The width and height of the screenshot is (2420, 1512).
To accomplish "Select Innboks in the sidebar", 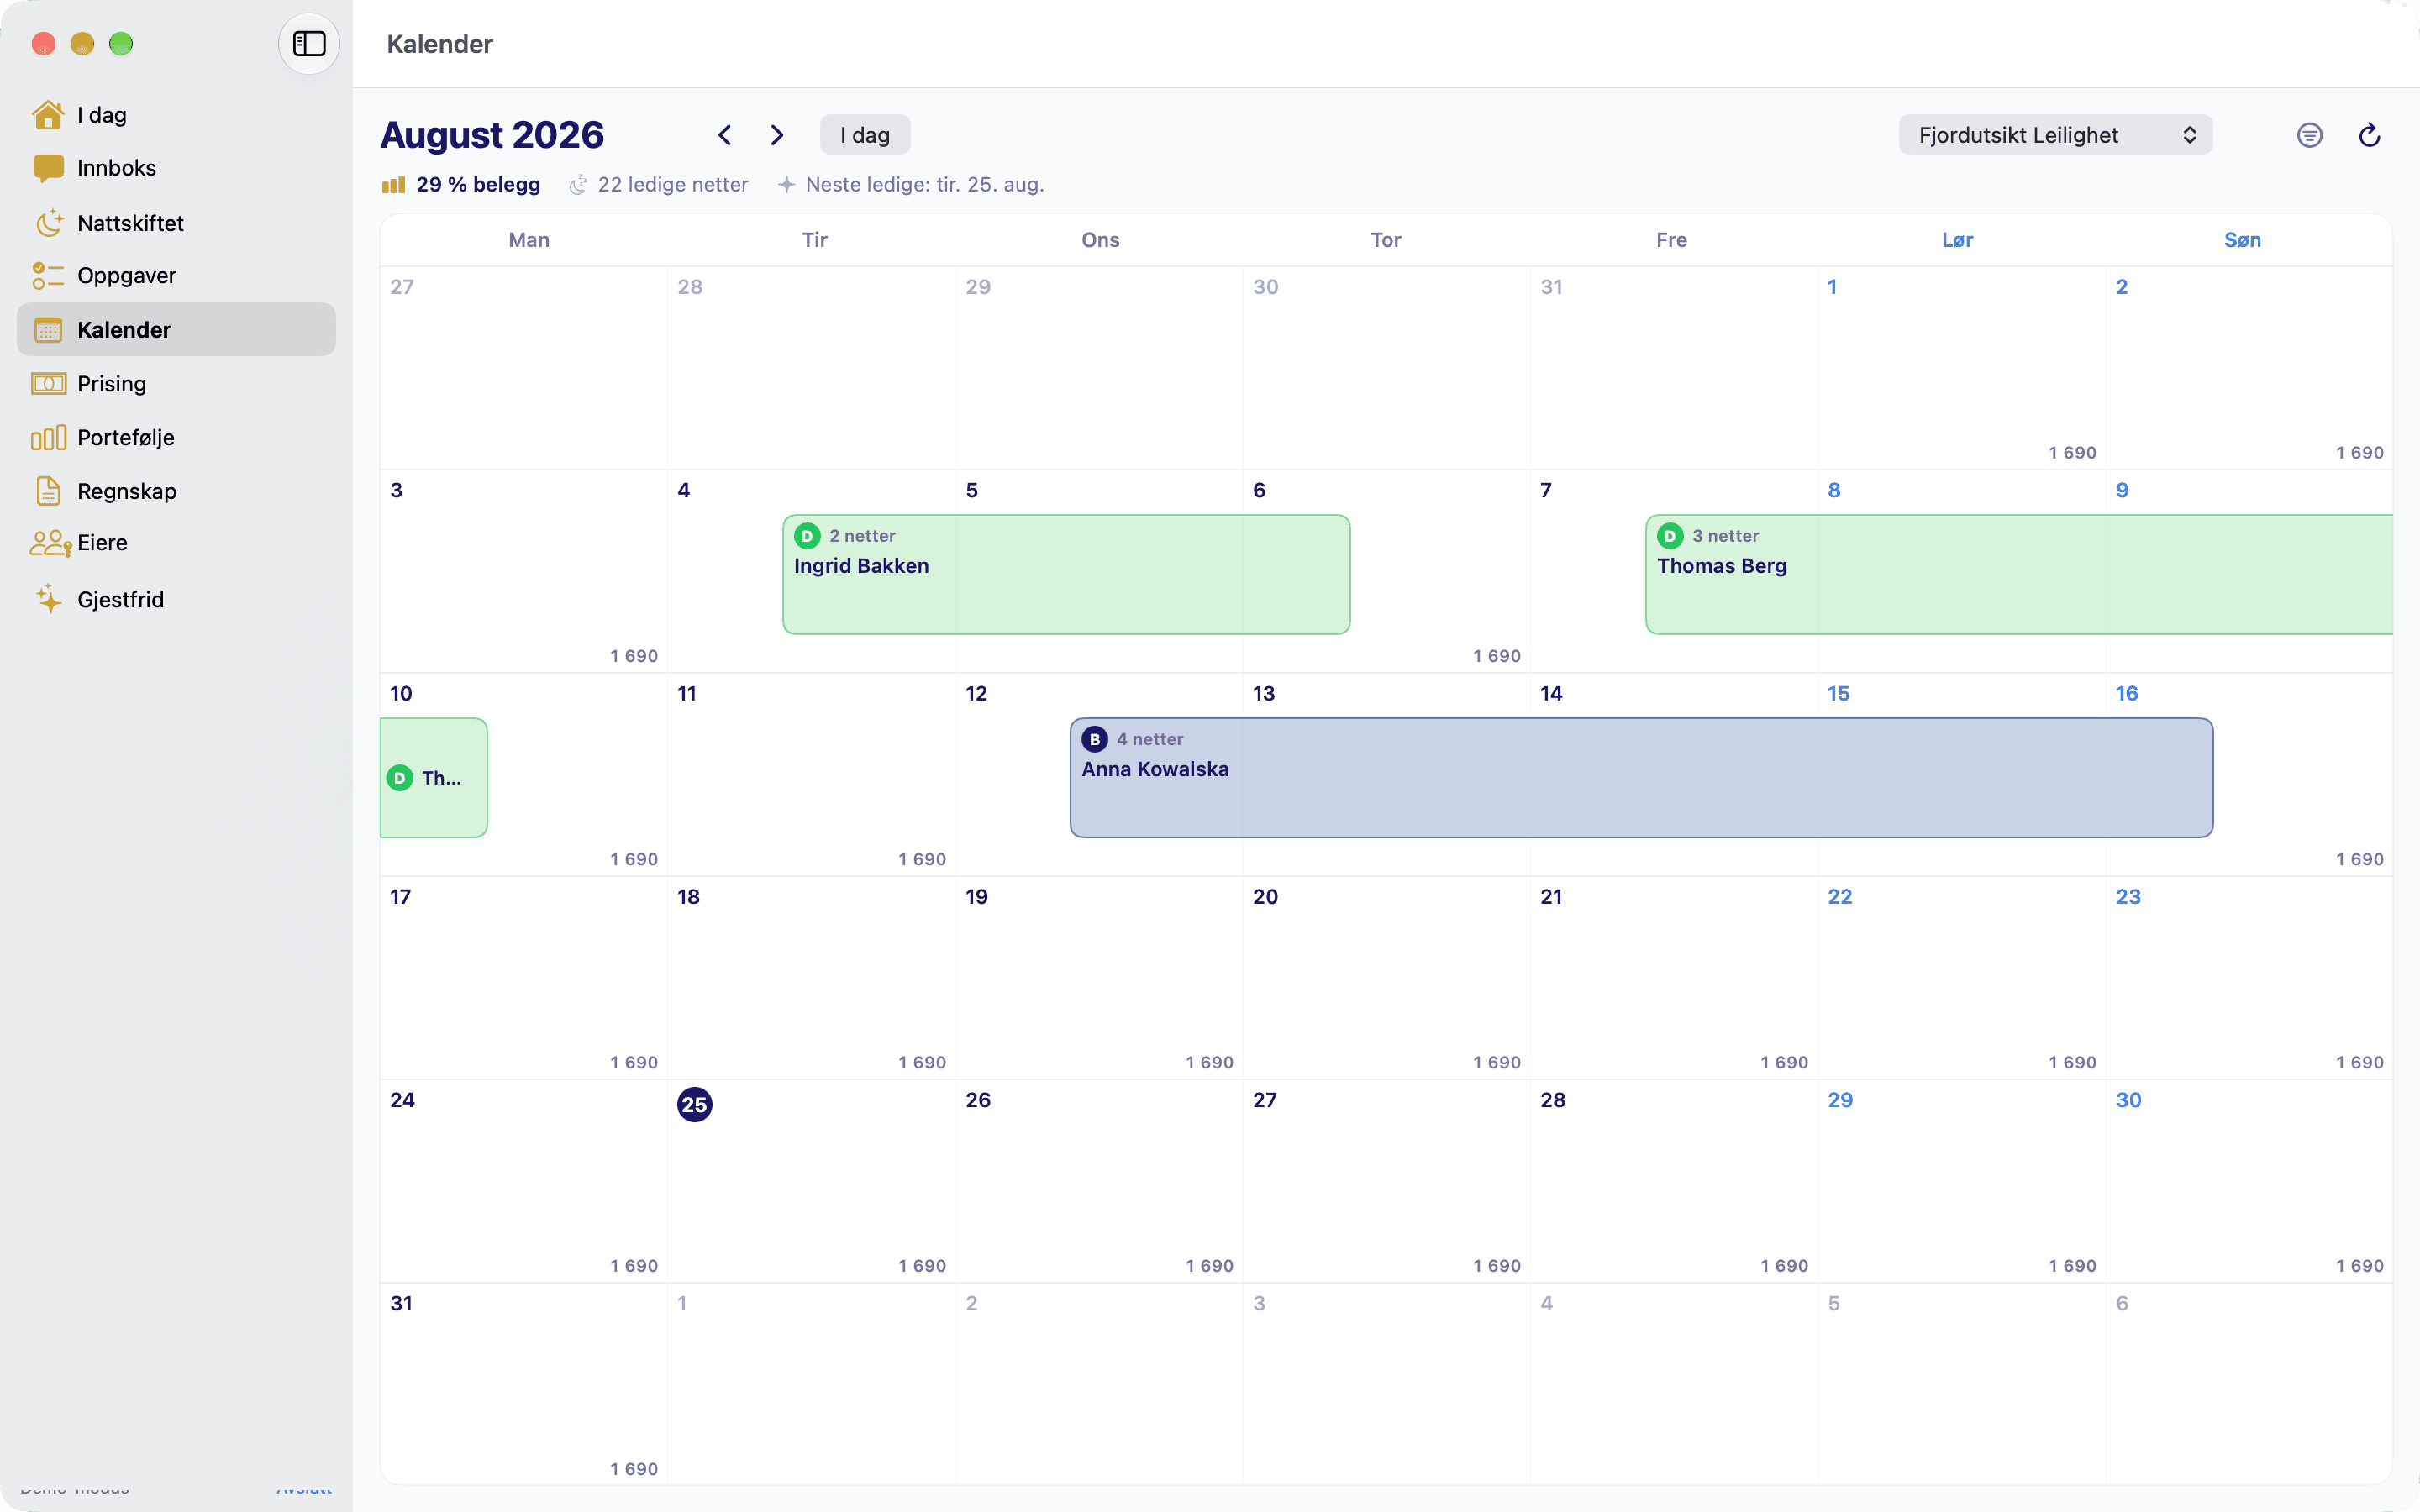I will 176,168.
